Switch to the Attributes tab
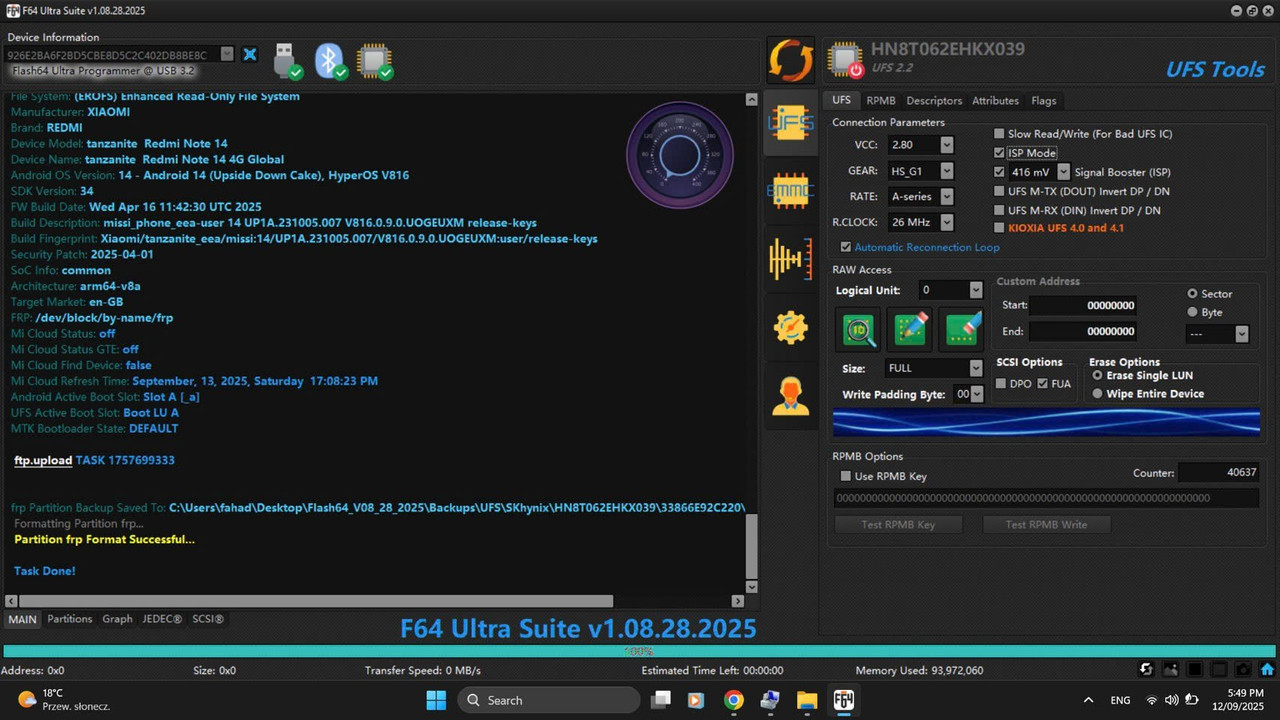 click(995, 101)
